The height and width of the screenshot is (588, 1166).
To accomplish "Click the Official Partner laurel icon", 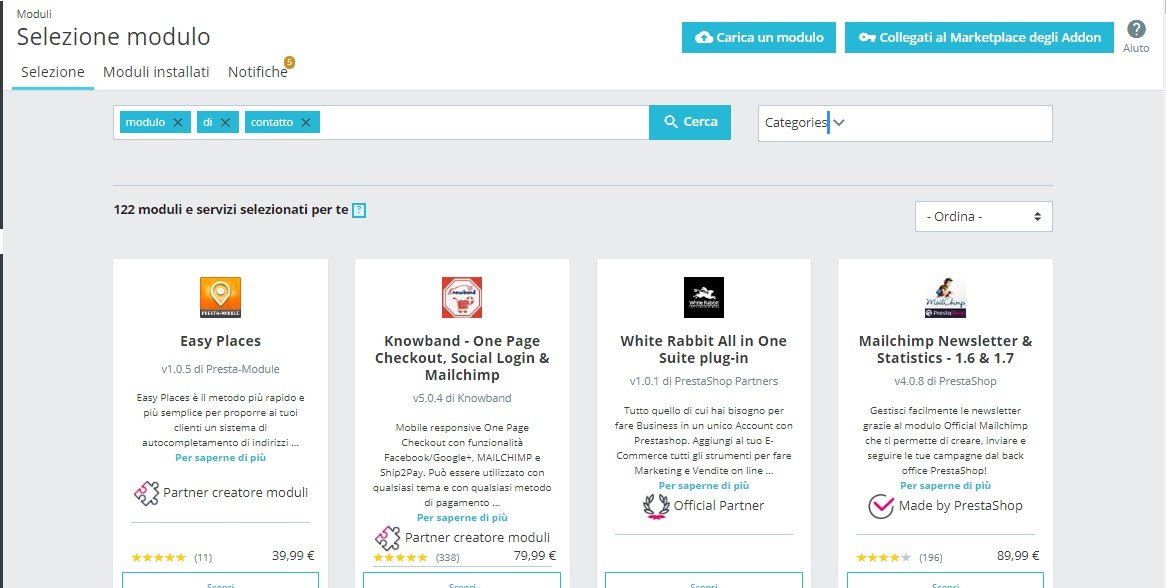I will coord(656,506).
